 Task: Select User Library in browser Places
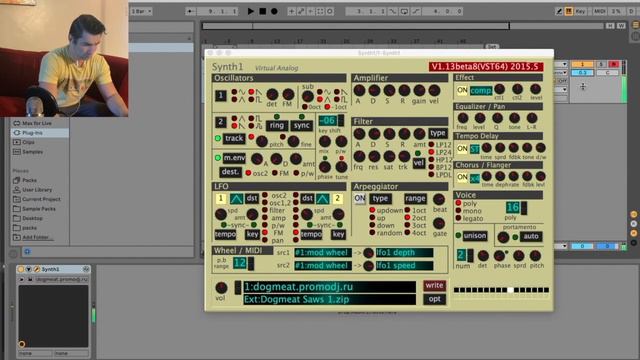pos(37,189)
